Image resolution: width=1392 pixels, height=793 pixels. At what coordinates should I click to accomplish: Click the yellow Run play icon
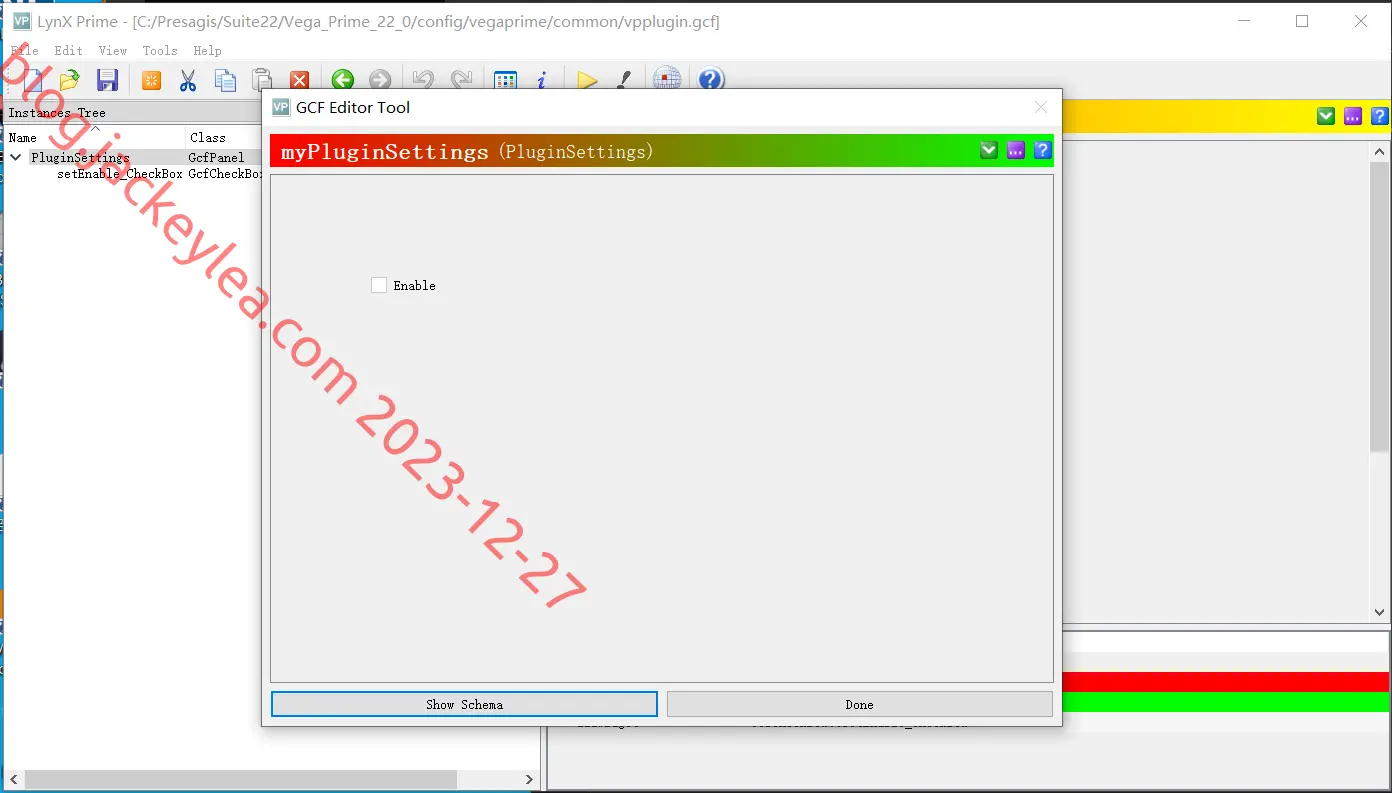point(587,80)
